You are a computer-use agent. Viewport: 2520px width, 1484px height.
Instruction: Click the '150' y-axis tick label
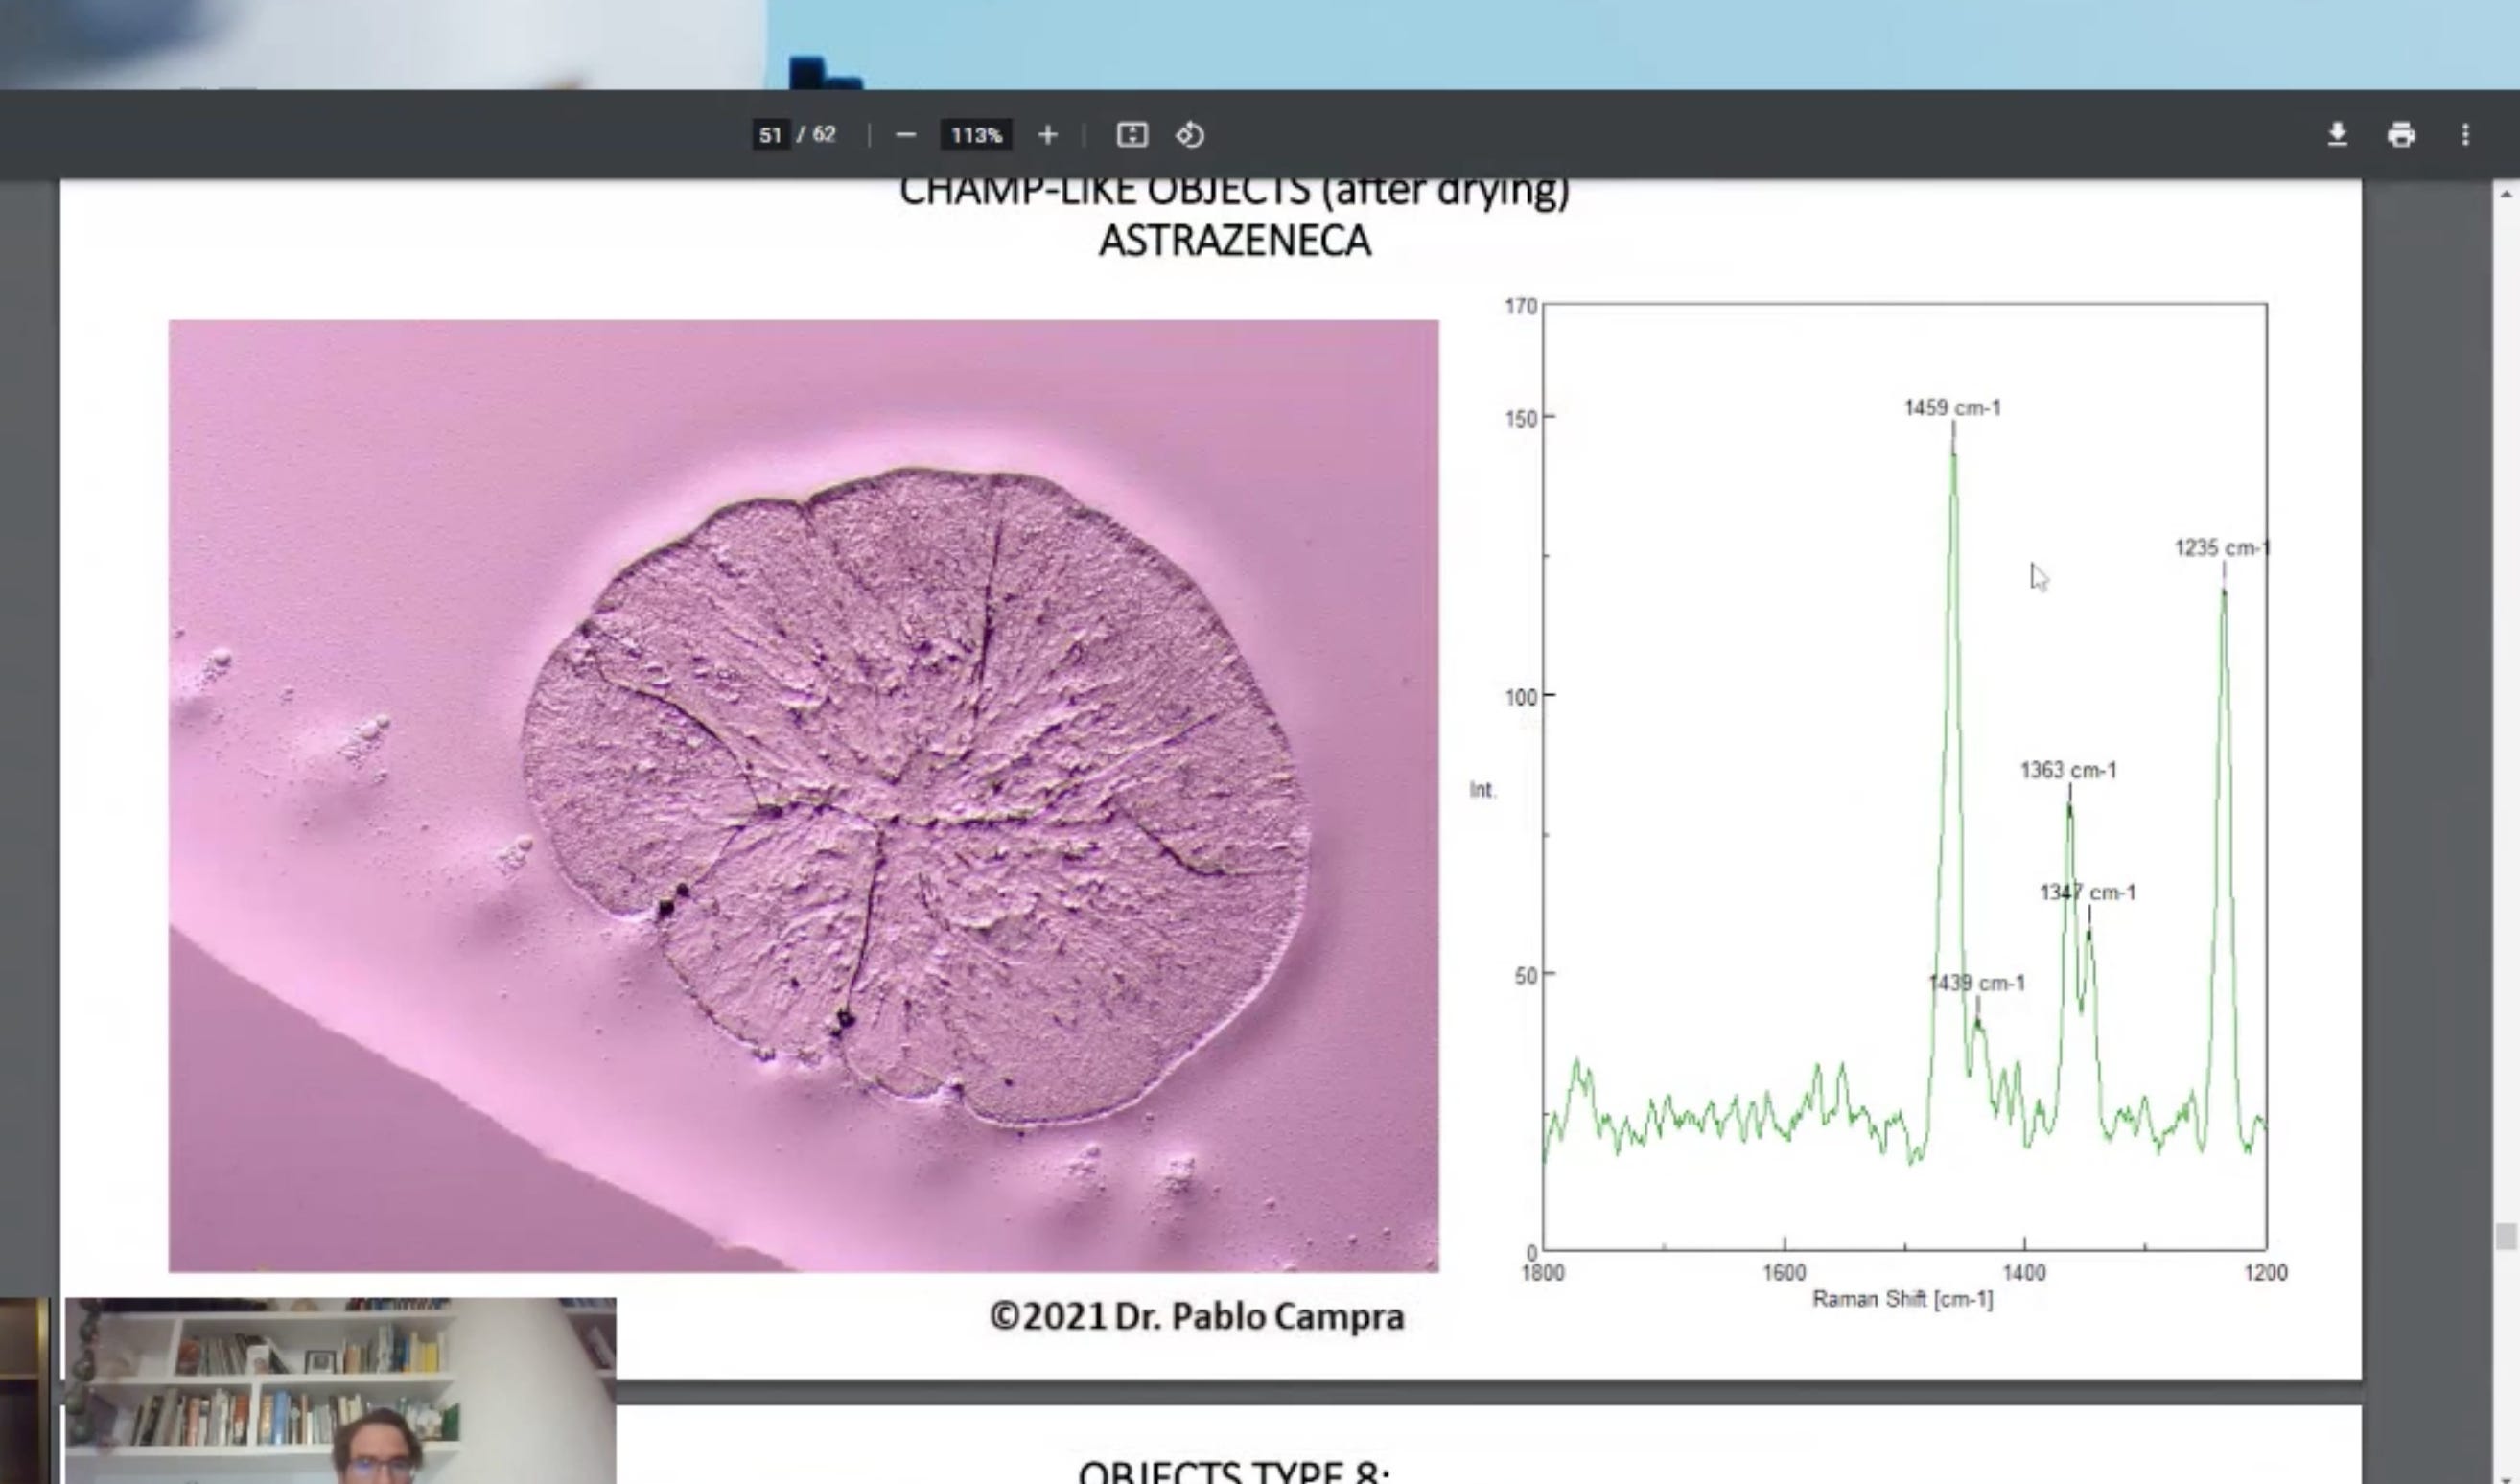[x=1521, y=419]
